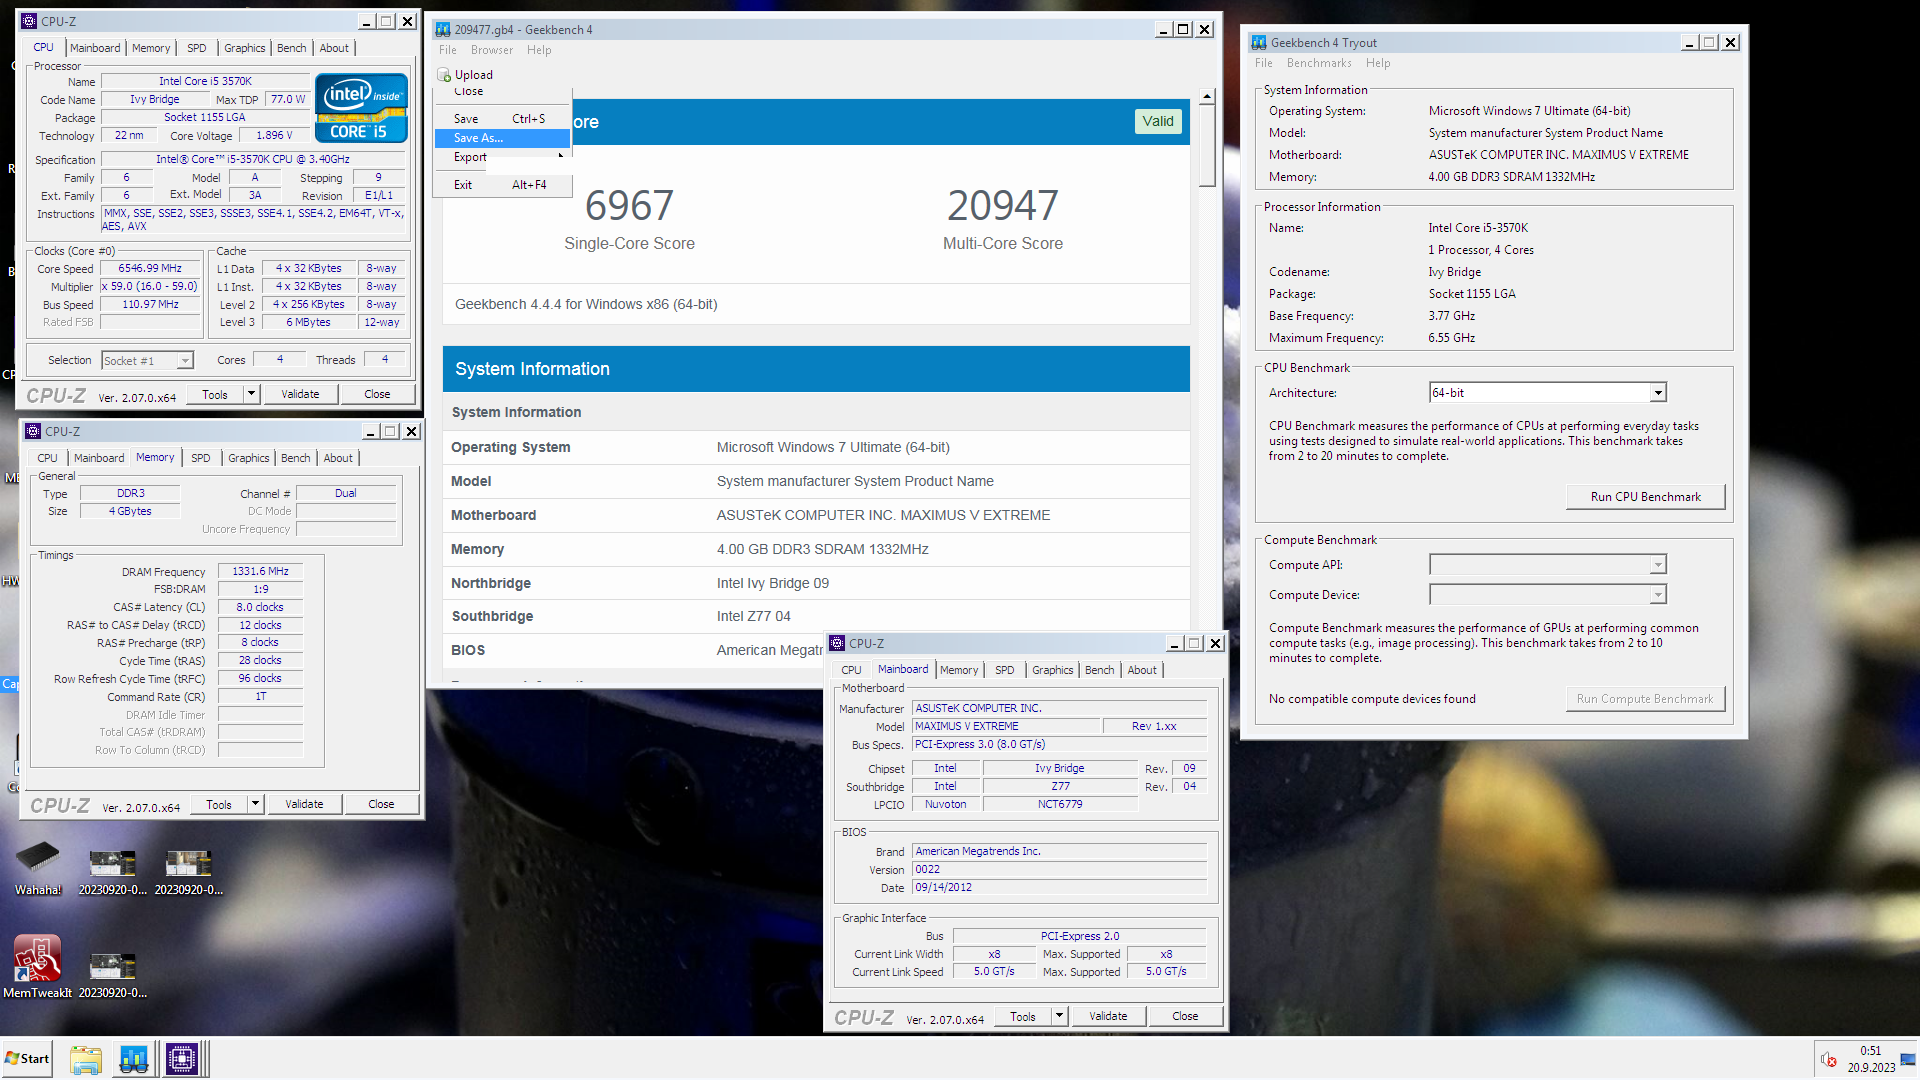Click Close button in CPU-Z memory window
The image size is (1920, 1080).
pos(381,804)
